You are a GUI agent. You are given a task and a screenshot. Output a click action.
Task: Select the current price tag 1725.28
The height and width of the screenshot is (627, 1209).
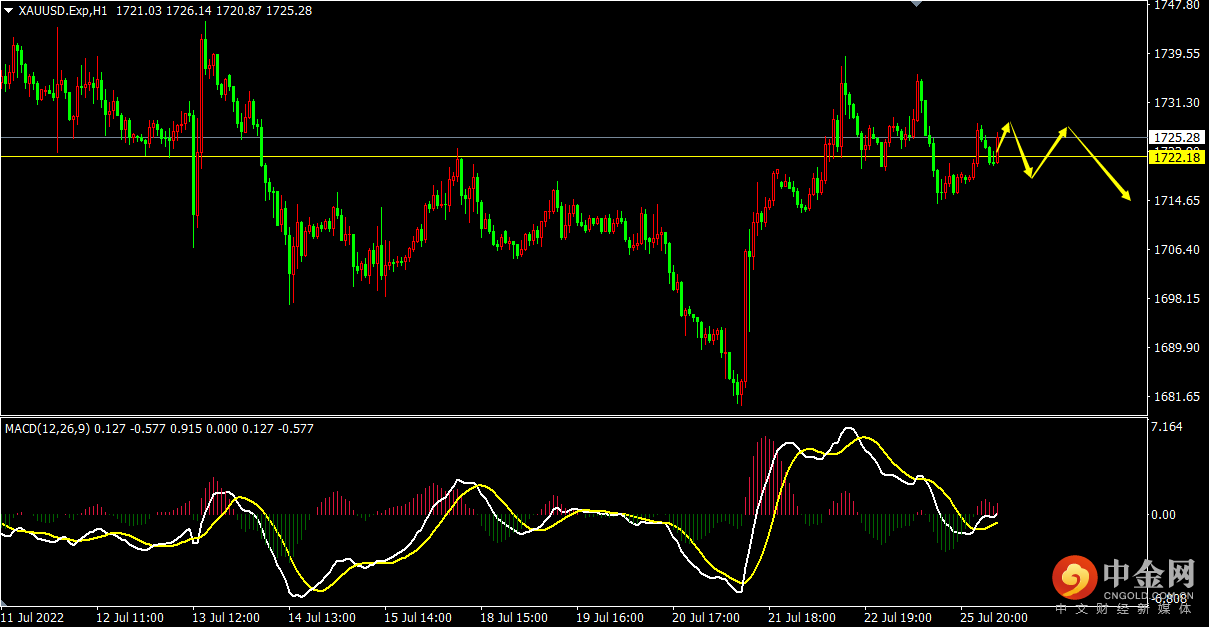coord(1176,137)
